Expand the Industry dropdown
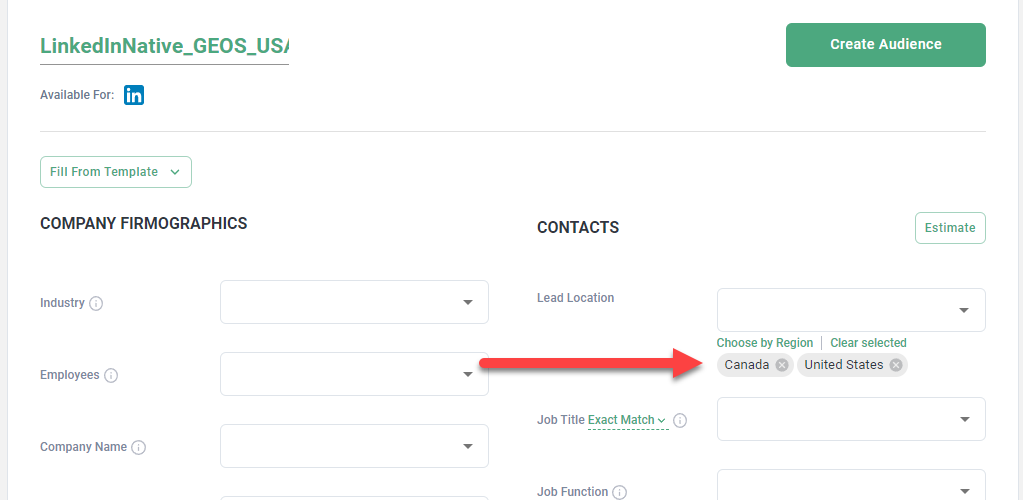The image size is (1023, 500). (354, 302)
